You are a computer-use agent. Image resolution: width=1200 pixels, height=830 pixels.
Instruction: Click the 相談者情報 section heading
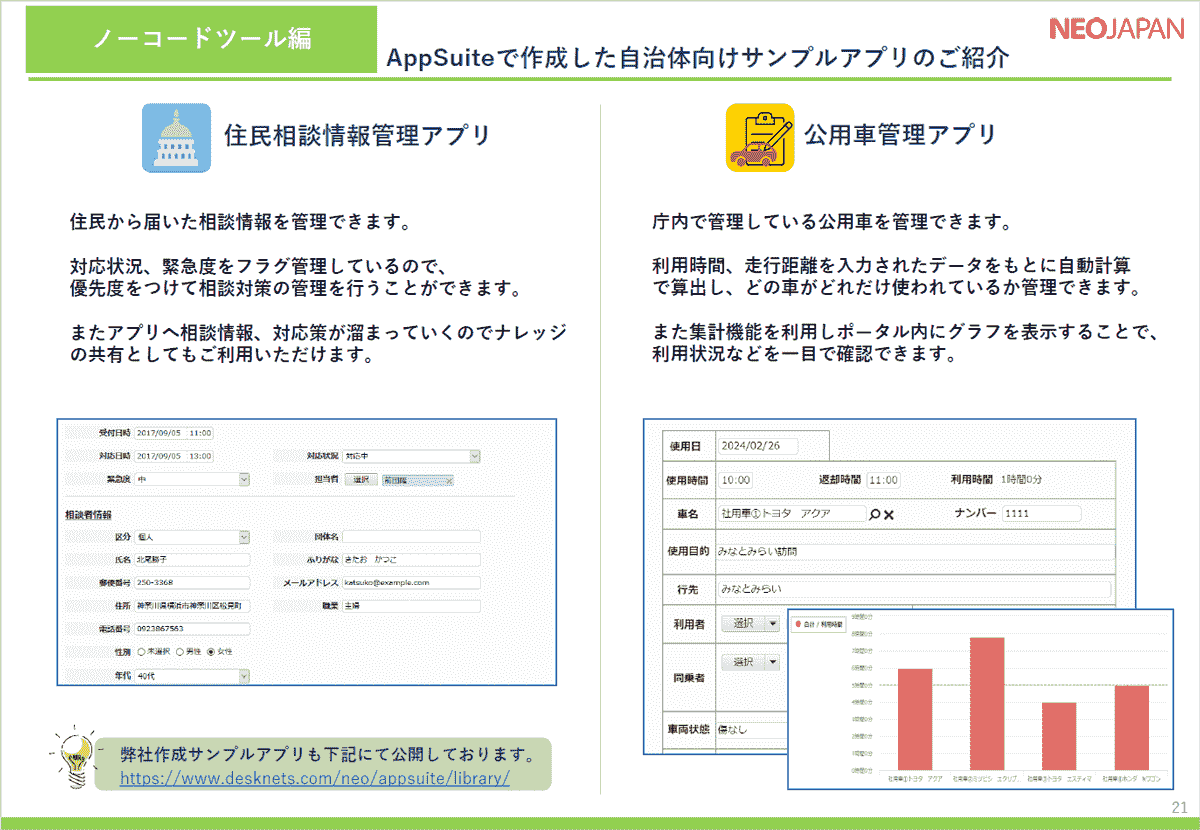click(87, 514)
